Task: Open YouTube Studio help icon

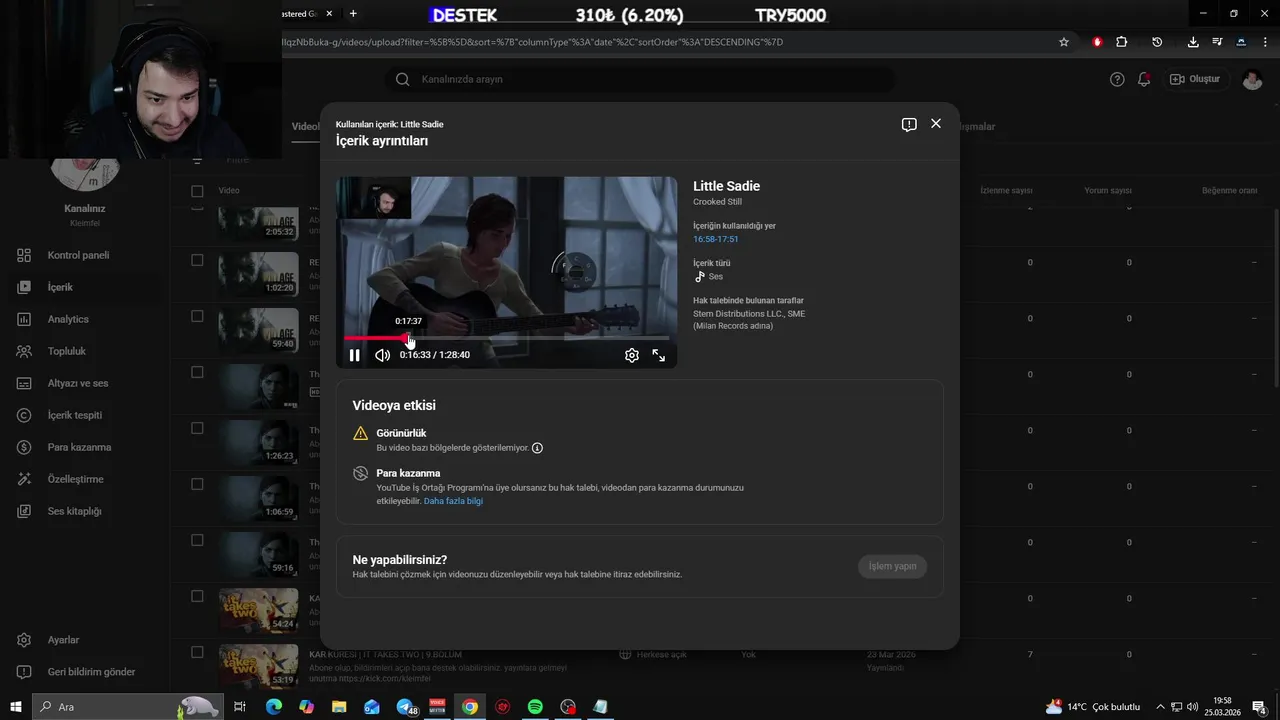Action: coord(1117,79)
